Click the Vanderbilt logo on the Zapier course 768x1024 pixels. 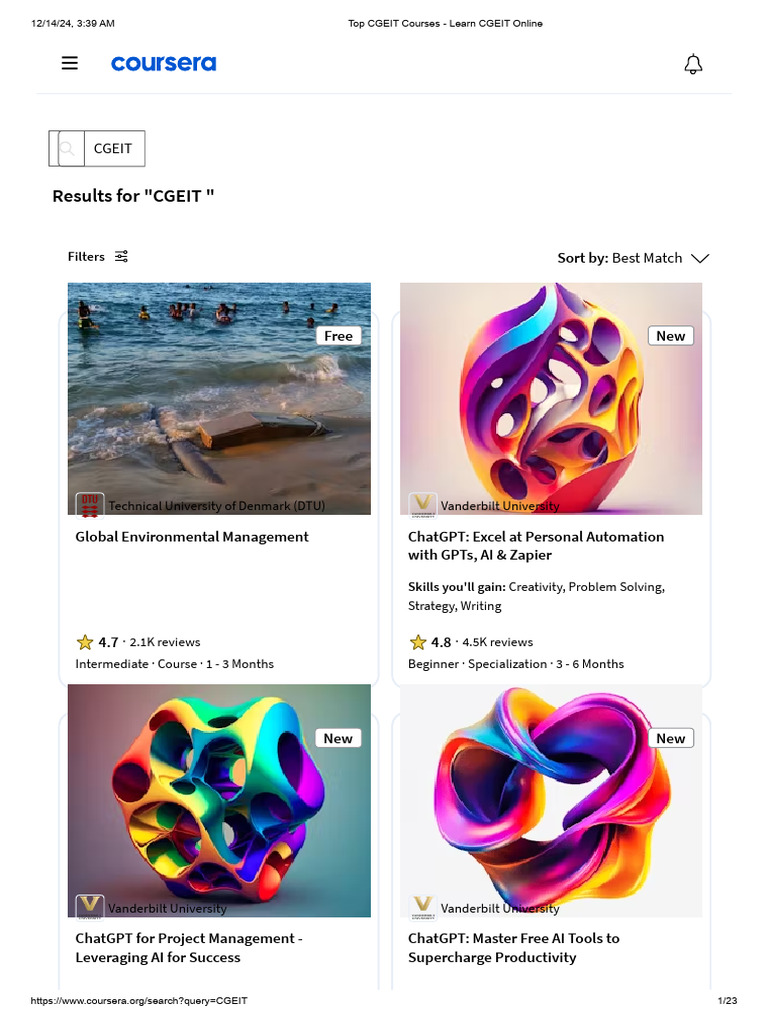click(x=423, y=505)
